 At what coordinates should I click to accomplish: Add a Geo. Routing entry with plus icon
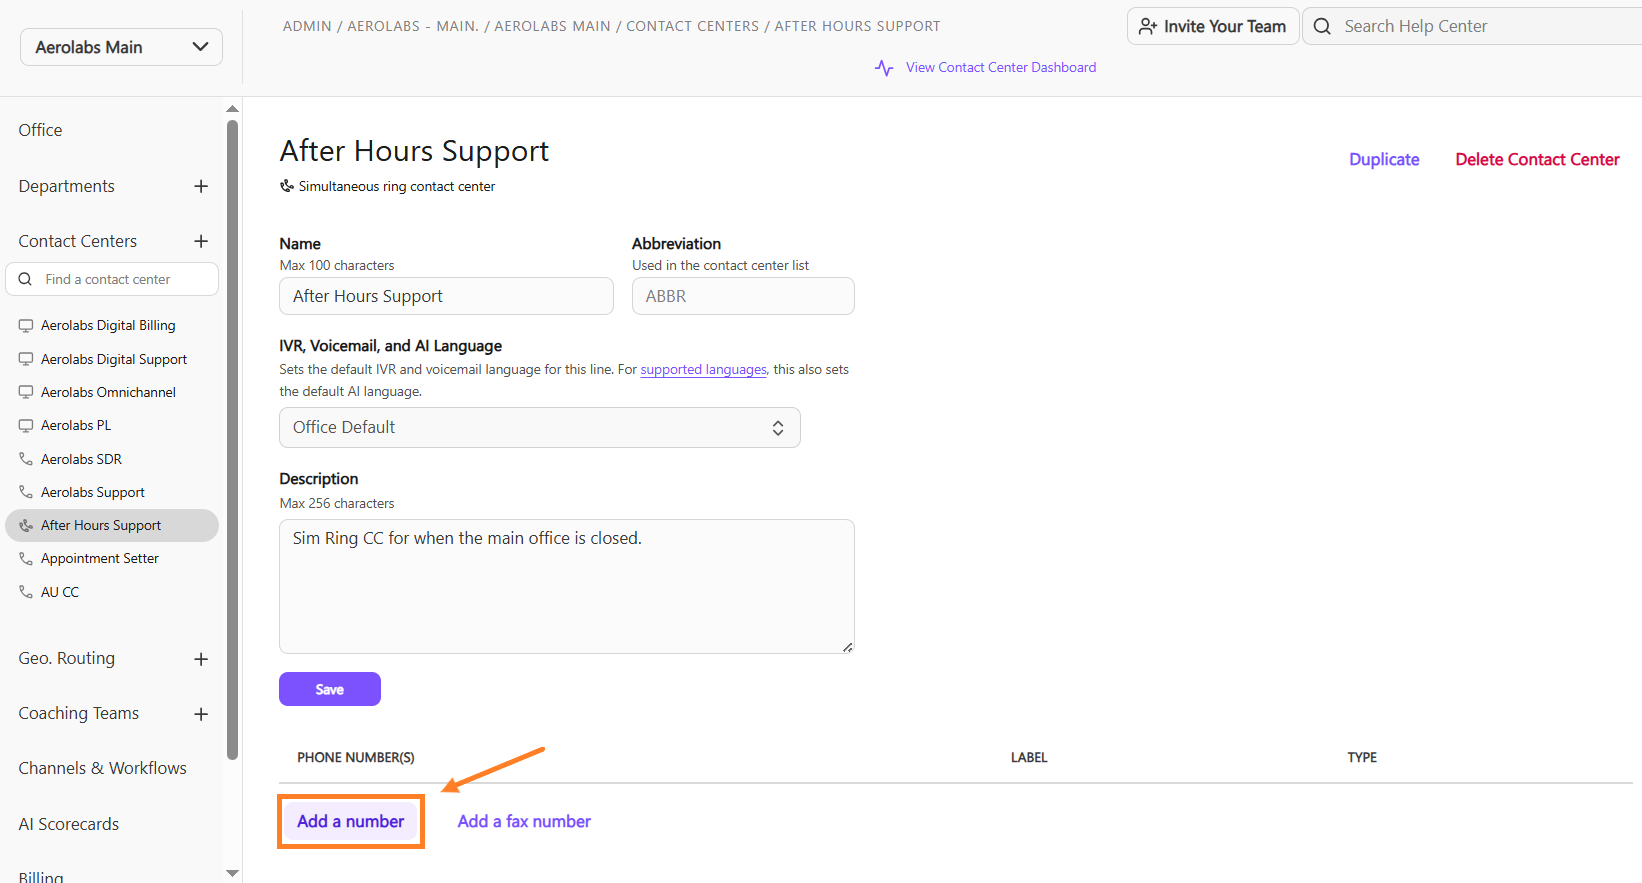201,659
